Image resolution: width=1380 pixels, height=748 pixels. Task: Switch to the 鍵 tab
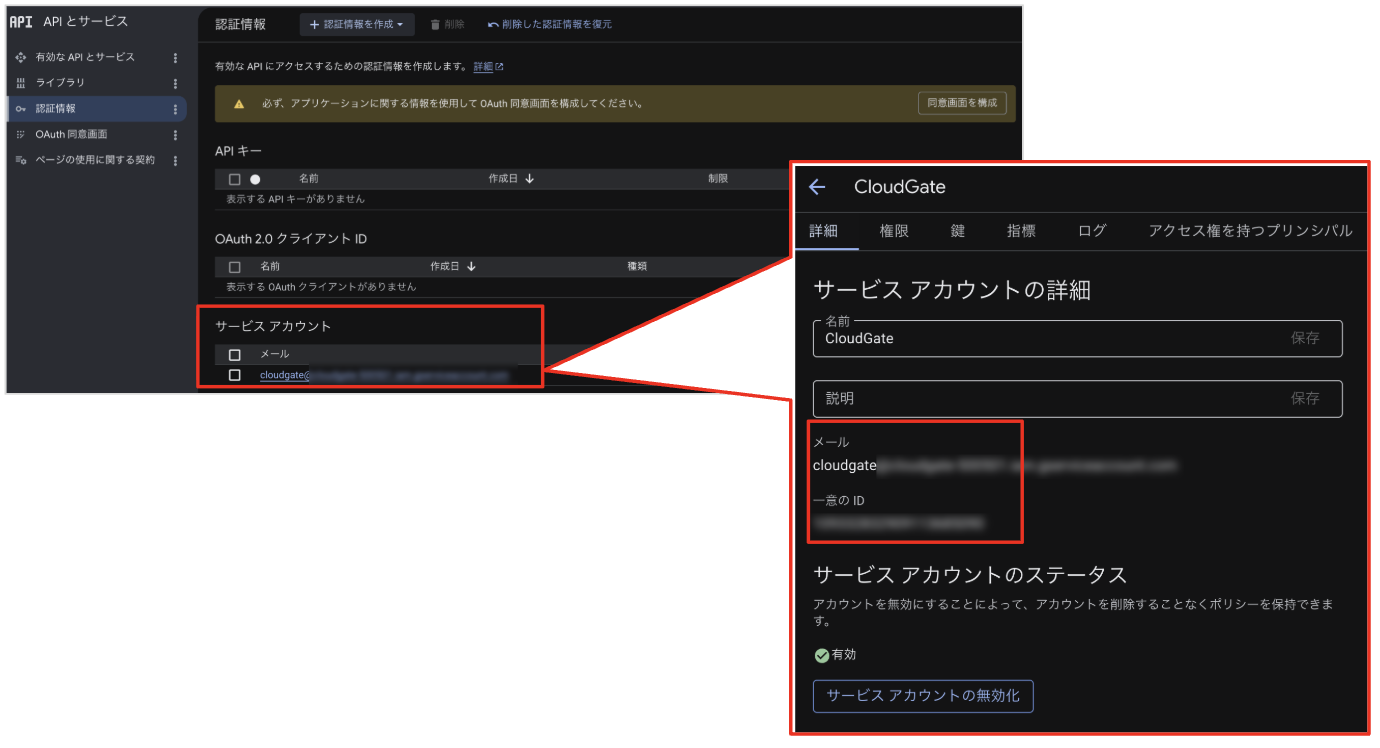click(x=958, y=231)
